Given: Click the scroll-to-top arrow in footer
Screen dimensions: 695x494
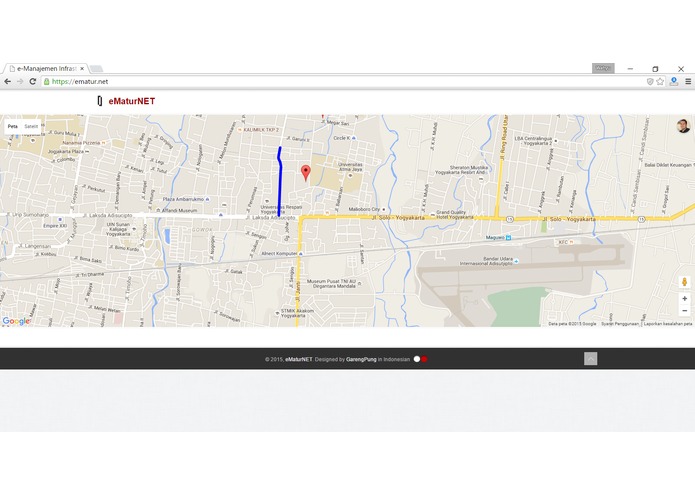Looking at the screenshot, I should pyautogui.click(x=590, y=358).
